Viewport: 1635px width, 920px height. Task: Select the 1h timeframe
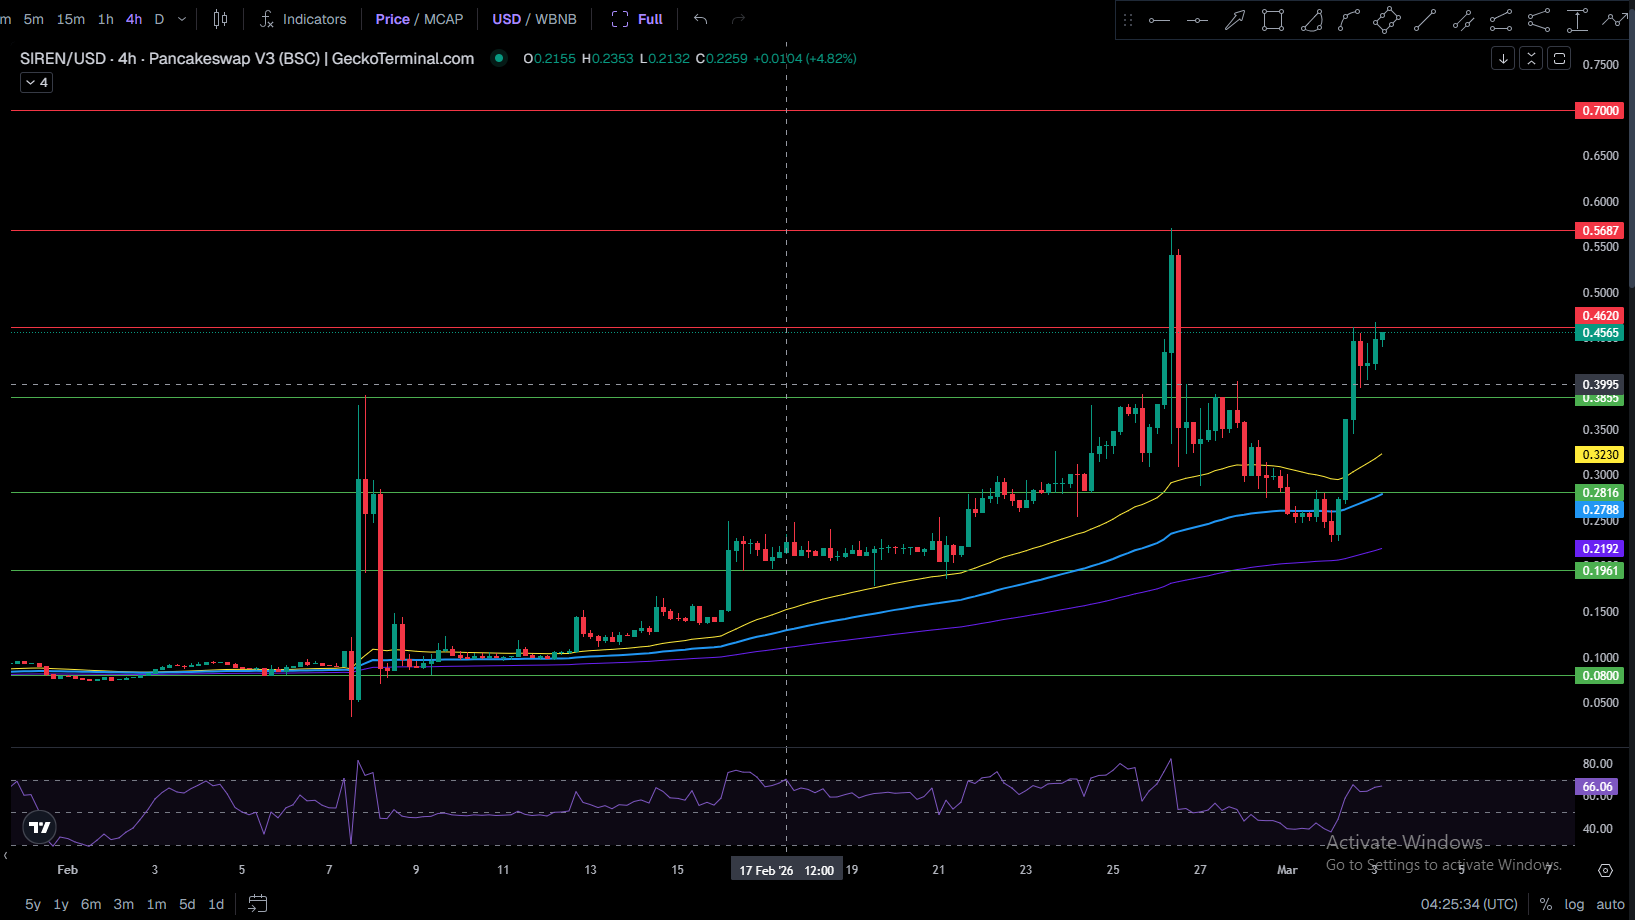(x=105, y=19)
